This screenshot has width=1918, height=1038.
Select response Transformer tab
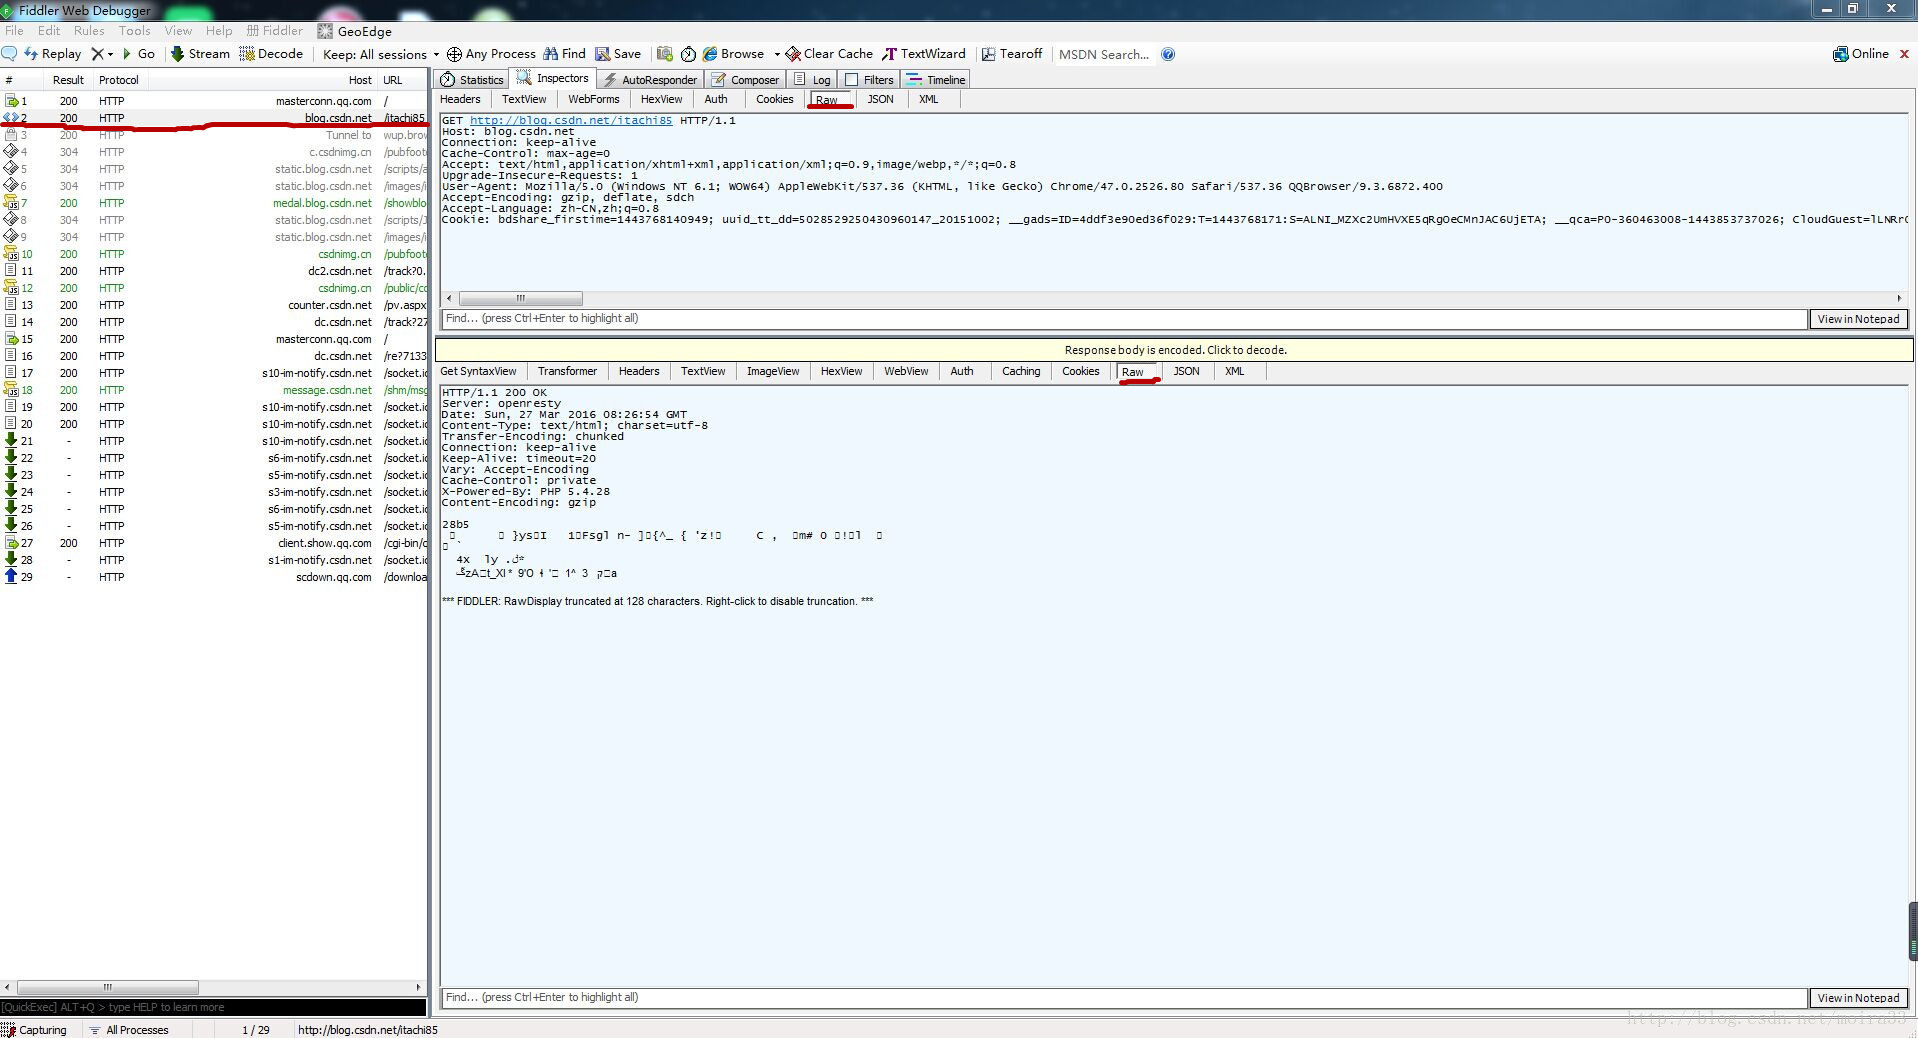[567, 371]
